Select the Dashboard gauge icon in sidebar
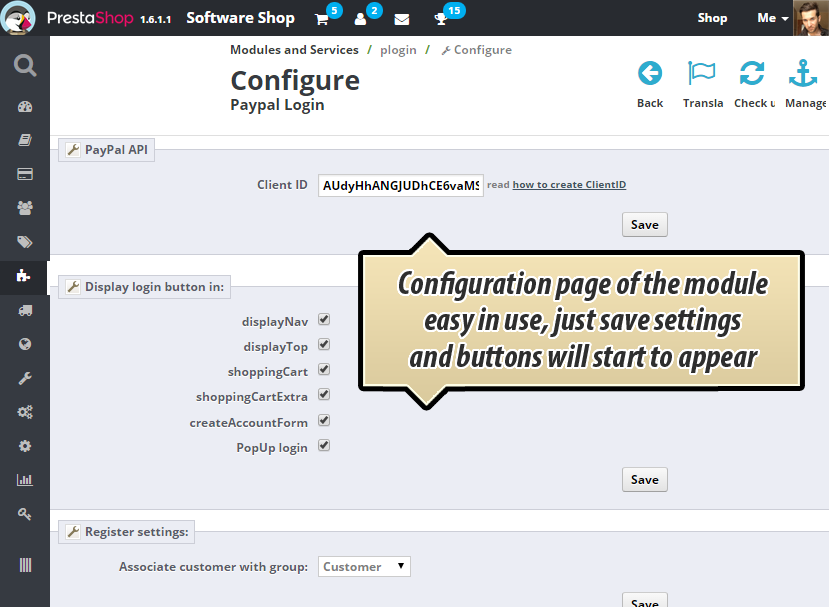Screen dimensions: 829x607 point(24,106)
